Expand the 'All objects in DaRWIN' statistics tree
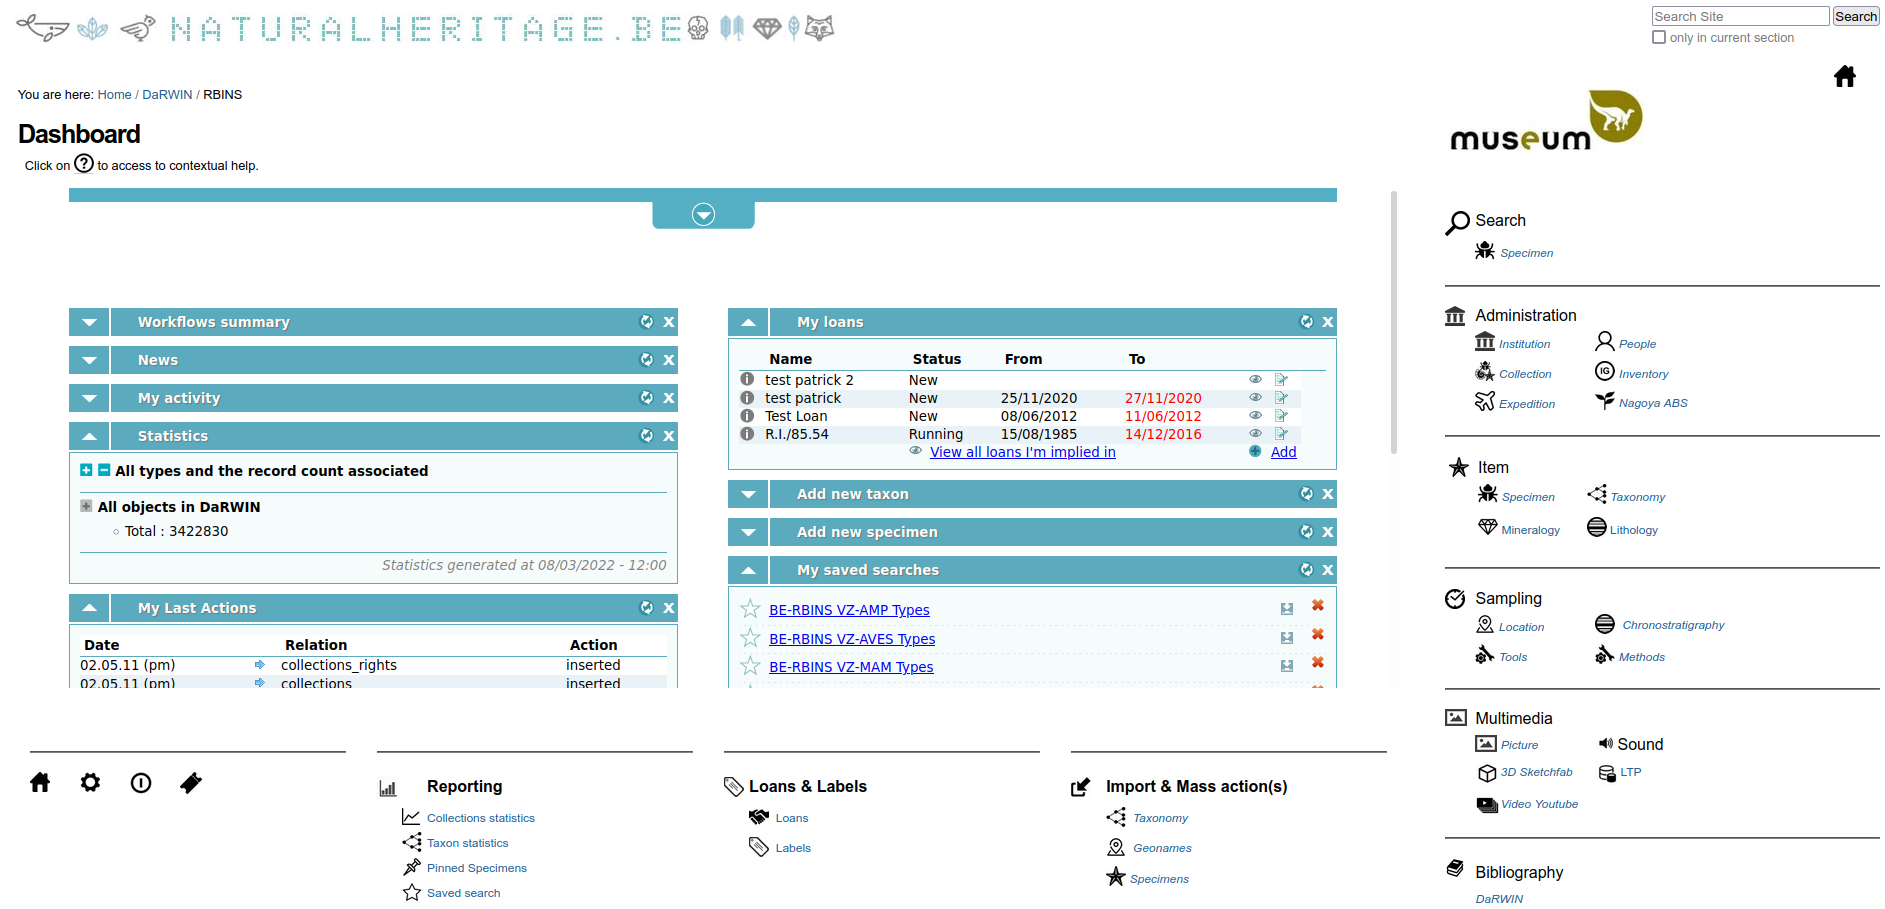Screen dimensions: 1885x909 [85, 506]
